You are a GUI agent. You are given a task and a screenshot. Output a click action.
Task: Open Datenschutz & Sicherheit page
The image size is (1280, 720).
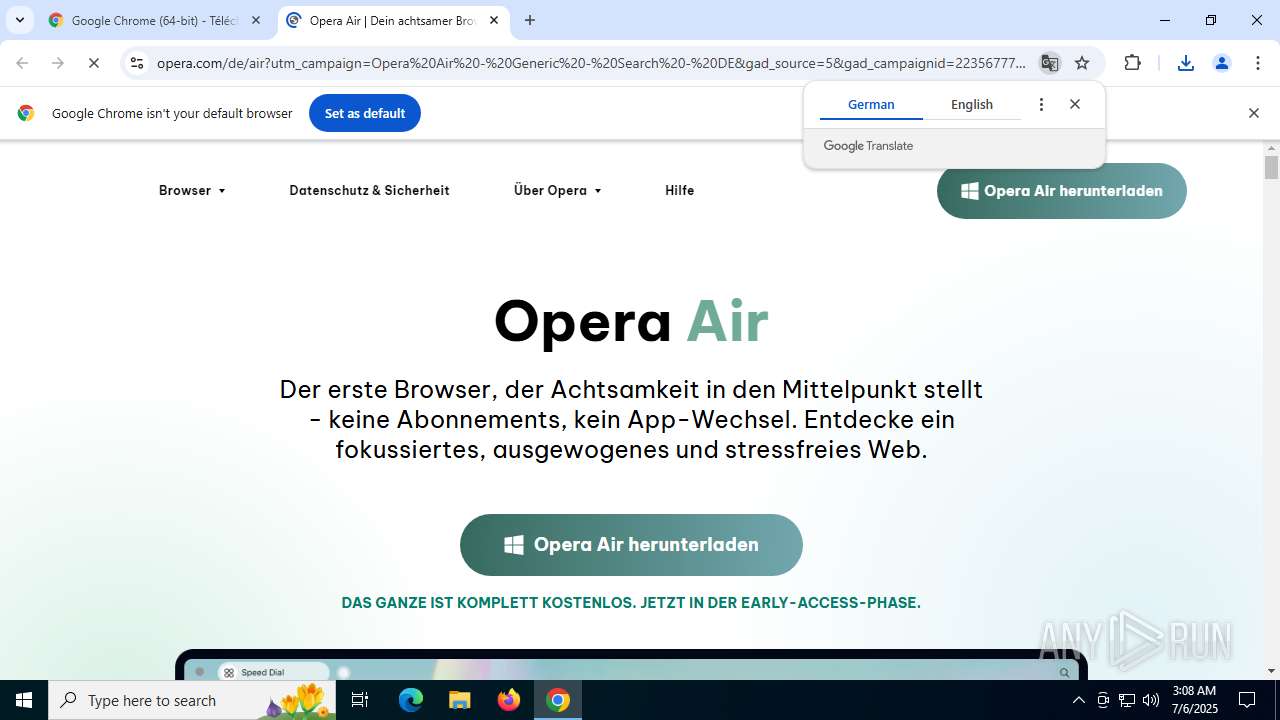click(x=369, y=190)
